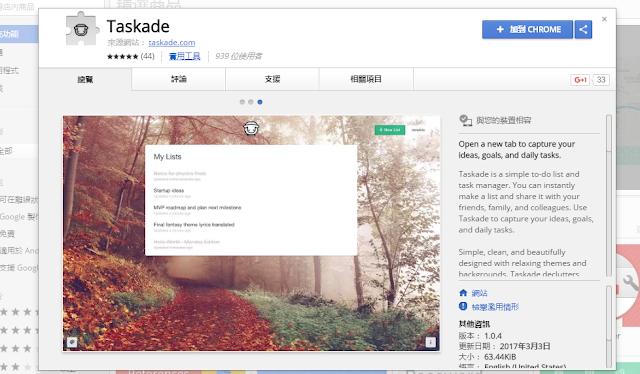640x374 pixels.
Task: Click the Taskade puzzle-piece extension icon
Action: coord(82,29)
